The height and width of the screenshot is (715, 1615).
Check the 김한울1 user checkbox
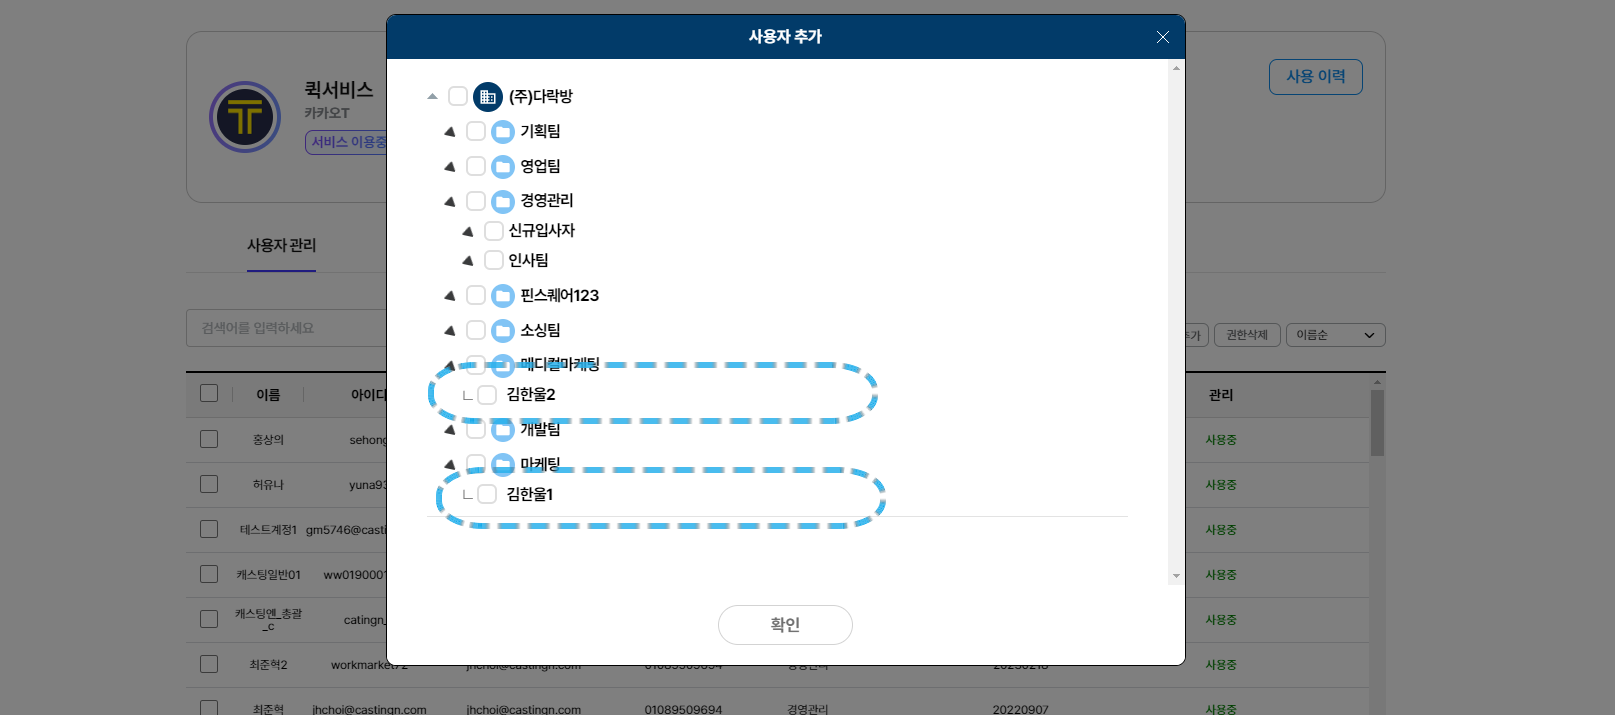point(487,494)
